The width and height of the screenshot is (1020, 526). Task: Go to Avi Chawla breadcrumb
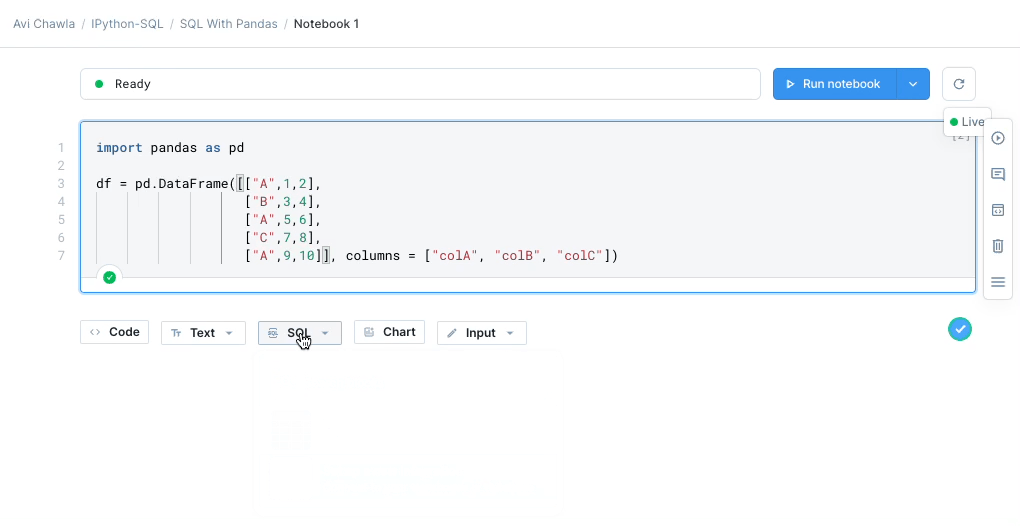[x=44, y=24]
